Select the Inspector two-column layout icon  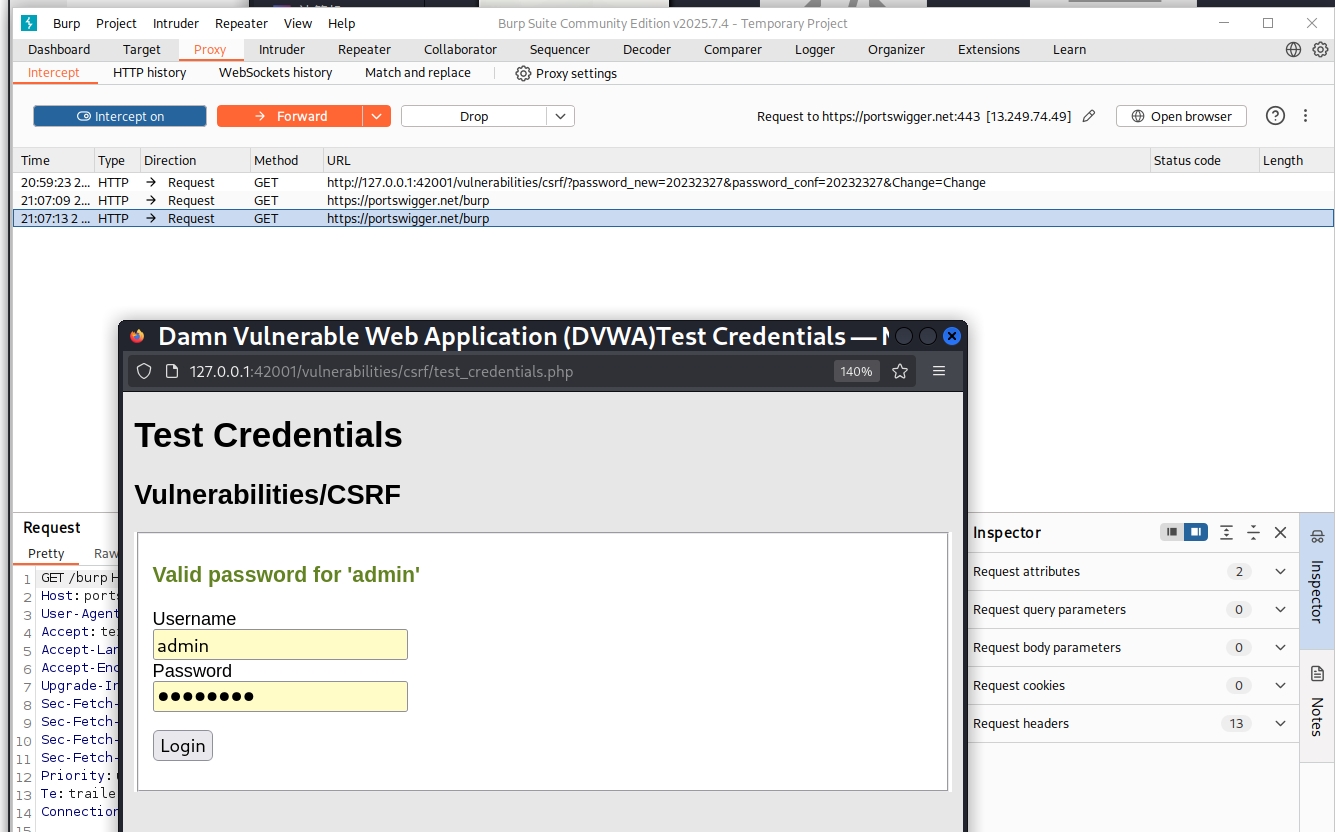click(x=1196, y=532)
